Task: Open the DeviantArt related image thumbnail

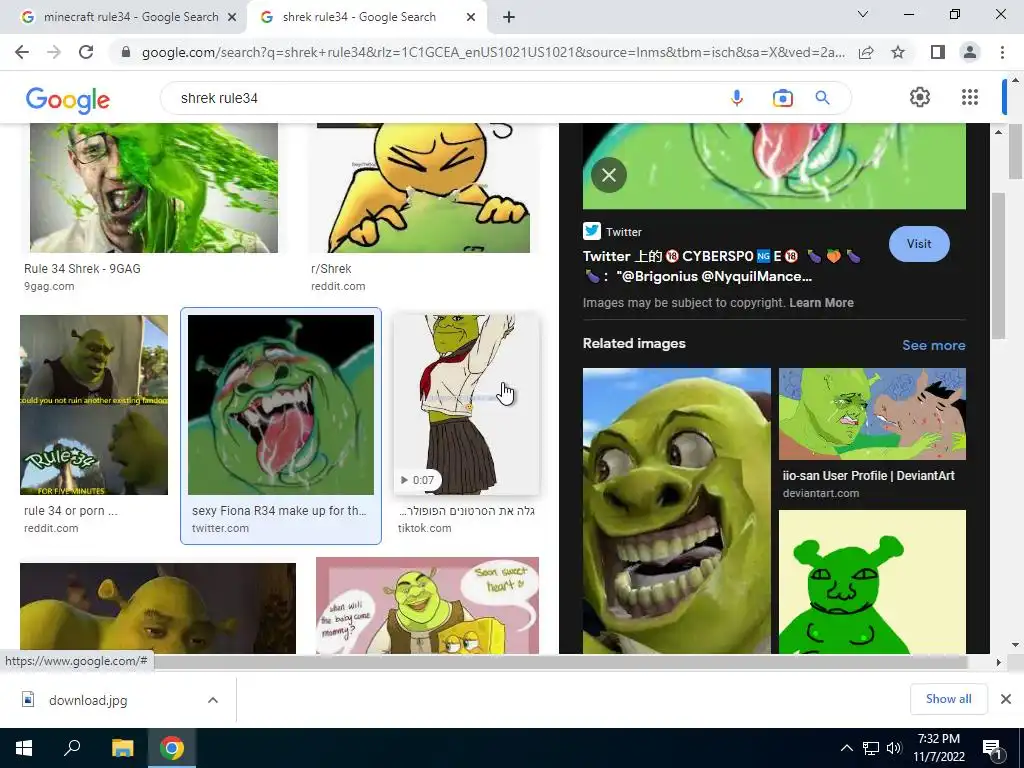Action: click(872, 414)
